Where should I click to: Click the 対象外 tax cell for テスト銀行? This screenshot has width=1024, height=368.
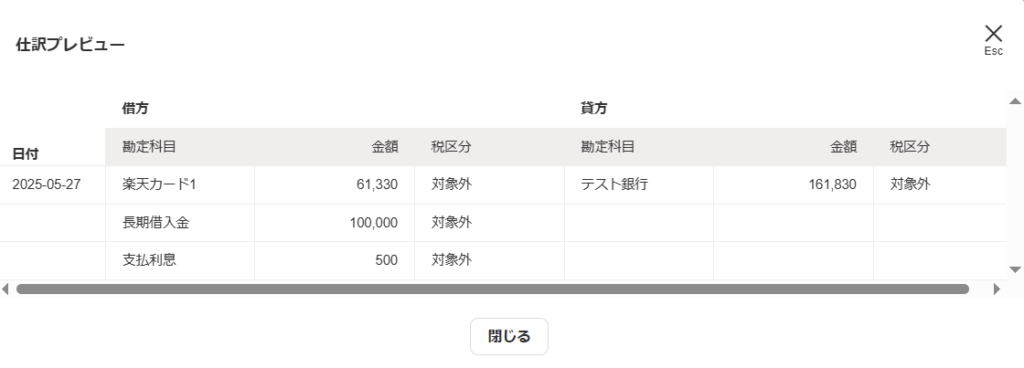[x=940, y=185]
